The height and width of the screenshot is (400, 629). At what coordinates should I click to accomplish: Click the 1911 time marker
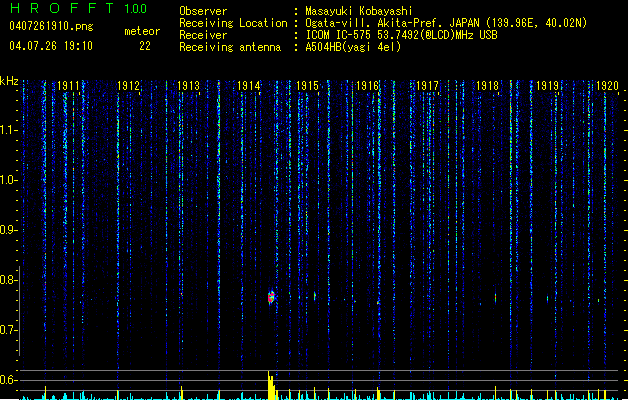tap(68, 86)
